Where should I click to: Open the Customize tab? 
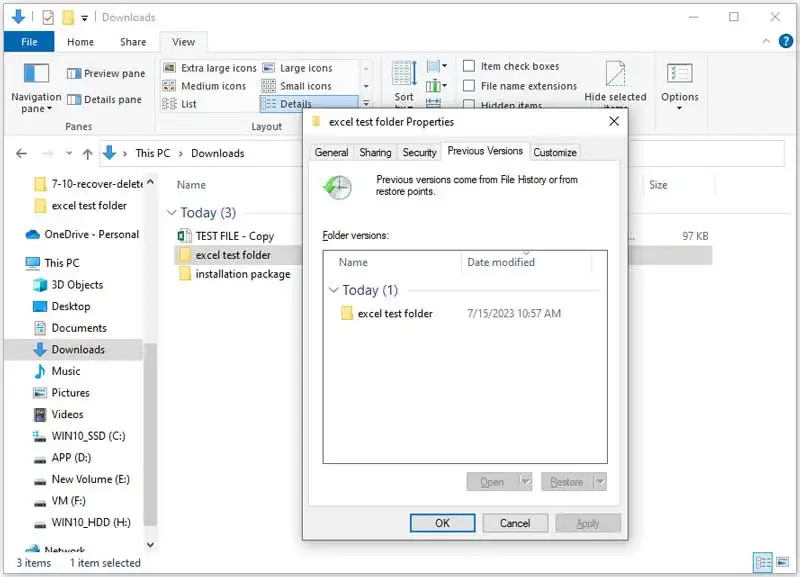[x=554, y=152]
